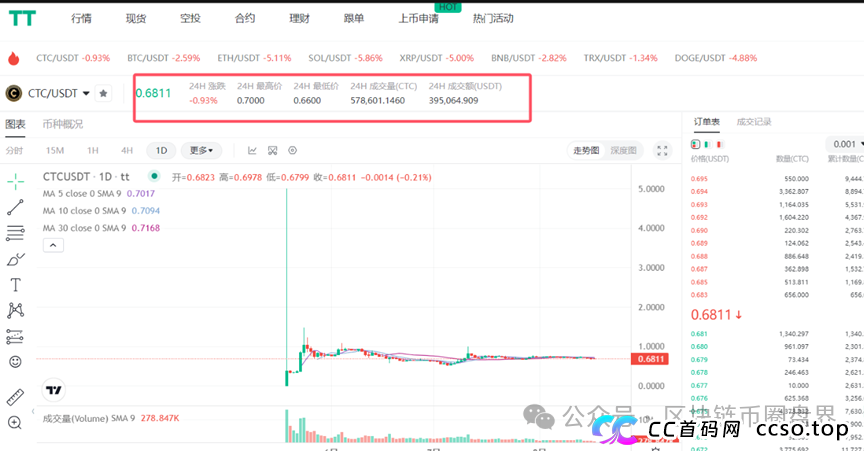The width and height of the screenshot is (864, 451).
Task: Open XRP/USDT ticker link
Action: 436,58
